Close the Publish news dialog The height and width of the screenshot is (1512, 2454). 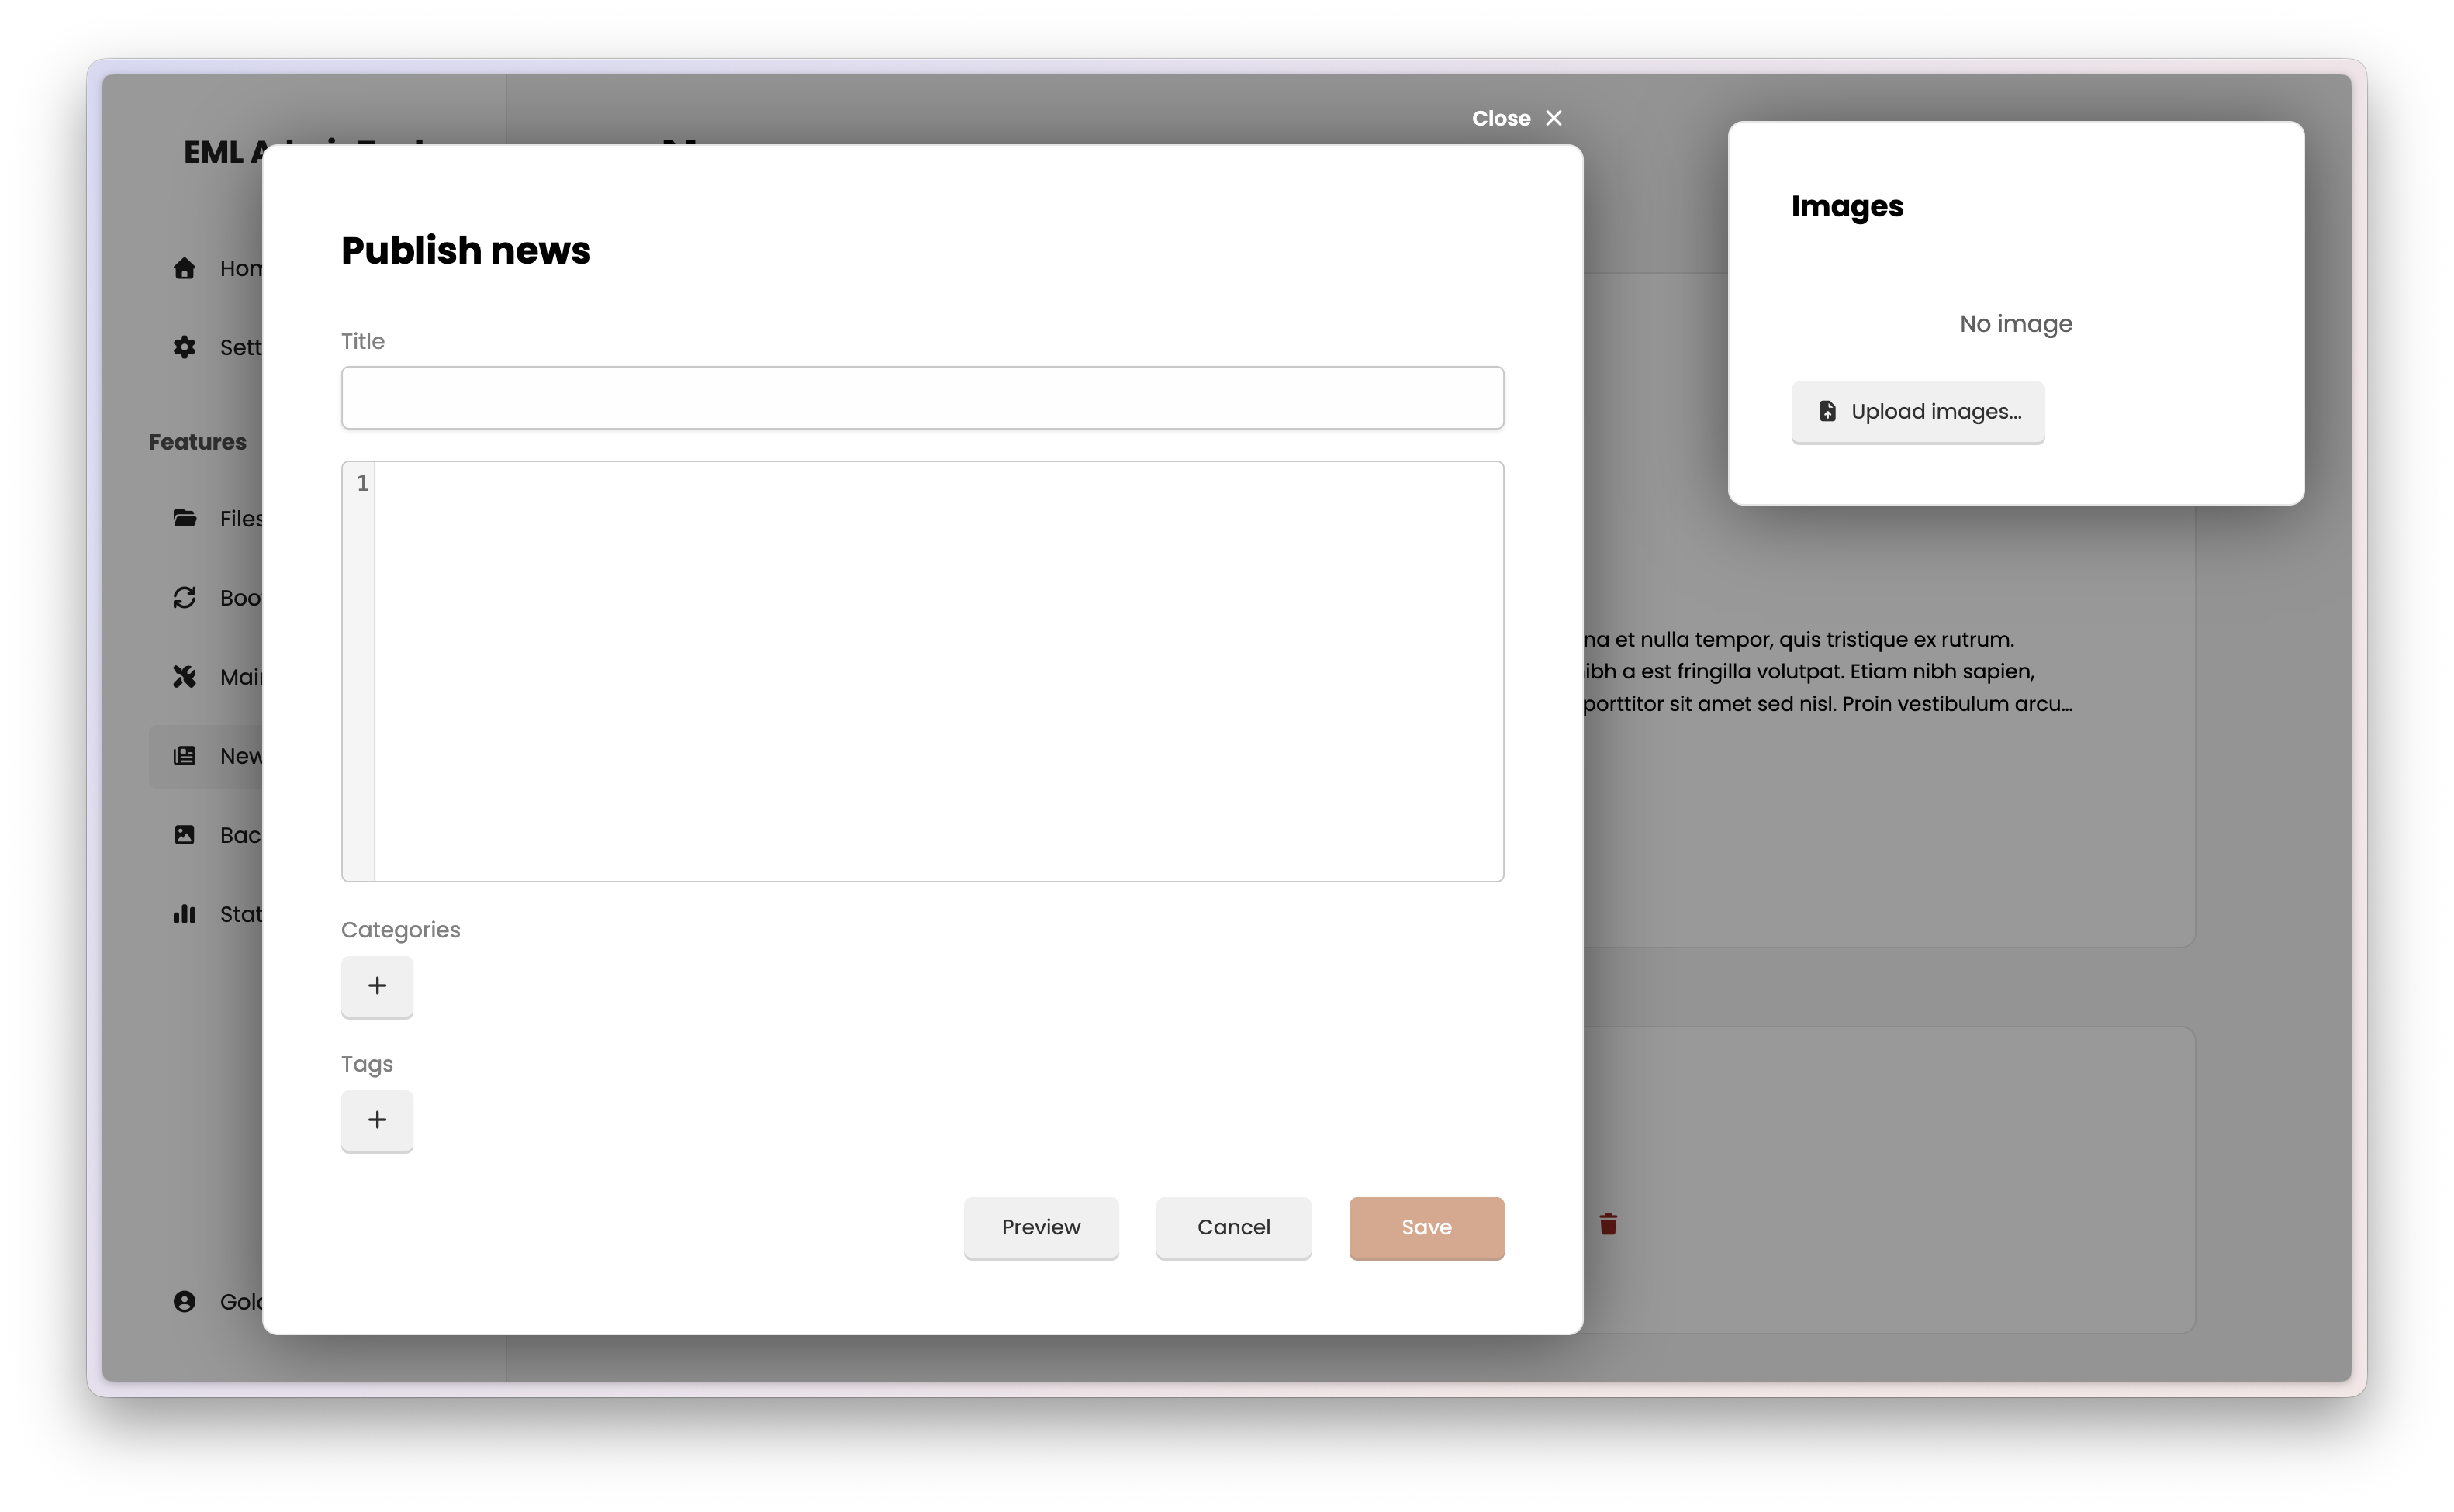(1516, 117)
